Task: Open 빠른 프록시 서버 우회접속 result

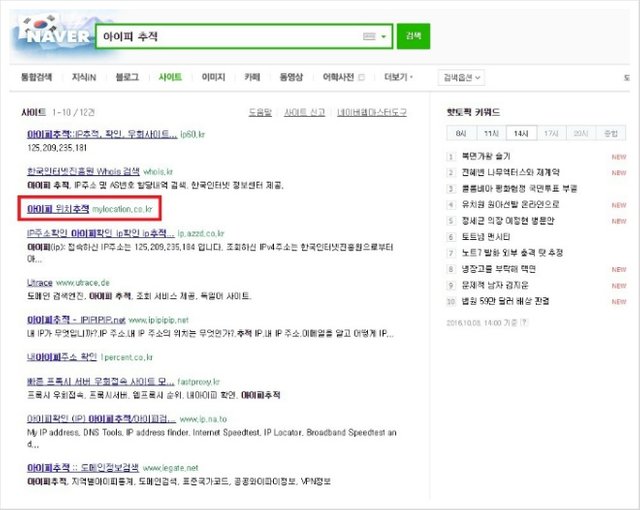Action: pos(100,381)
